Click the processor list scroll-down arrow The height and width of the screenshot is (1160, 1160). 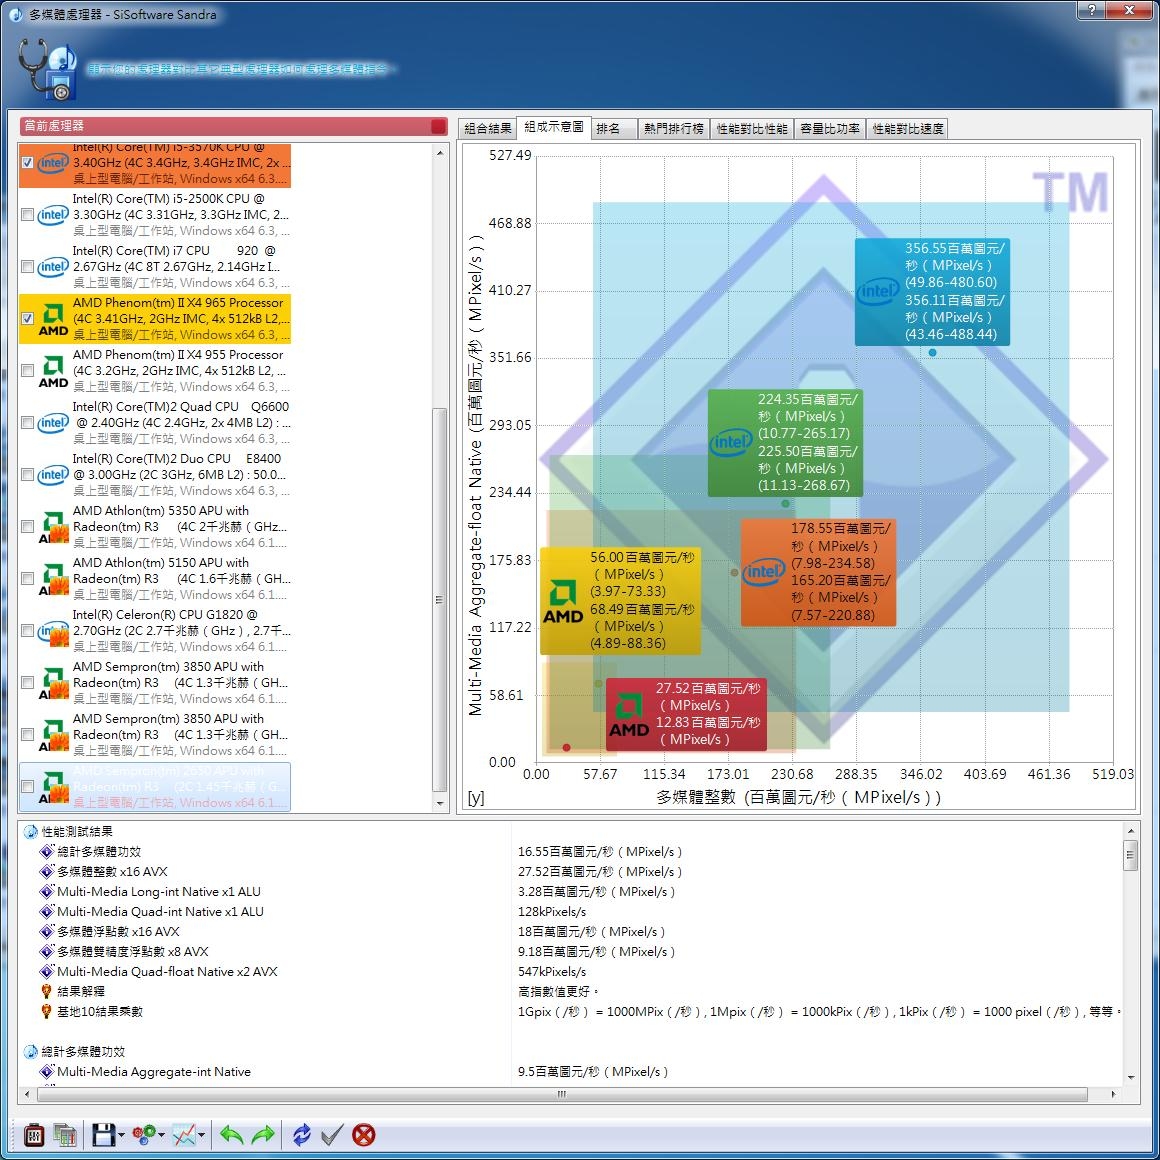(440, 803)
